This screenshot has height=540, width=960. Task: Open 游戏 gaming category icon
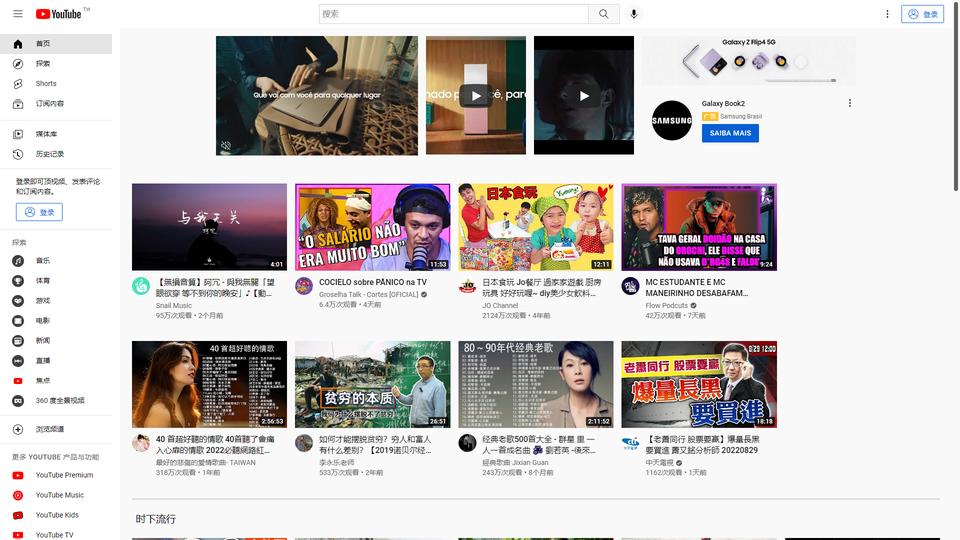click(x=18, y=301)
